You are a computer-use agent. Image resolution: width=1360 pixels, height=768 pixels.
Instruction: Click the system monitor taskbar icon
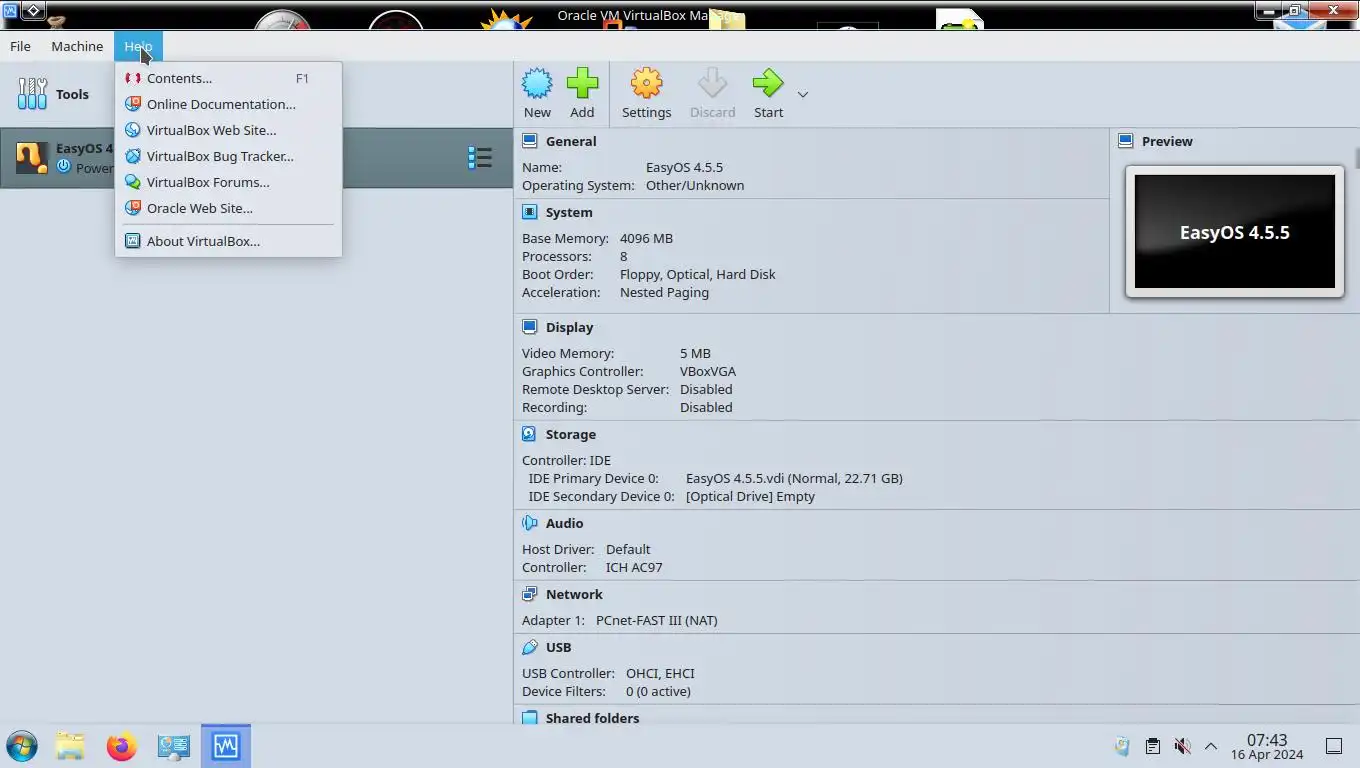(173, 746)
